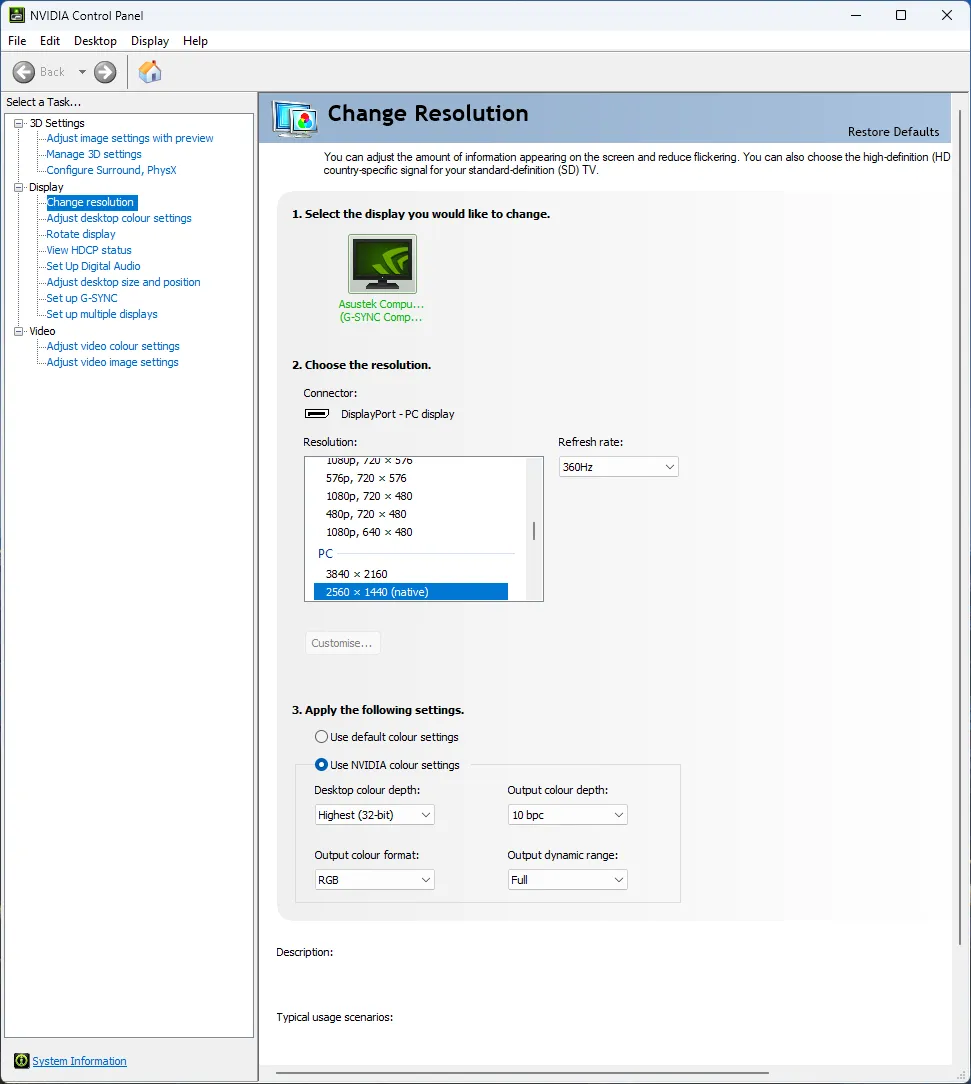Click the resolution list scrollbar thumb
The height and width of the screenshot is (1084, 971).
534,530
